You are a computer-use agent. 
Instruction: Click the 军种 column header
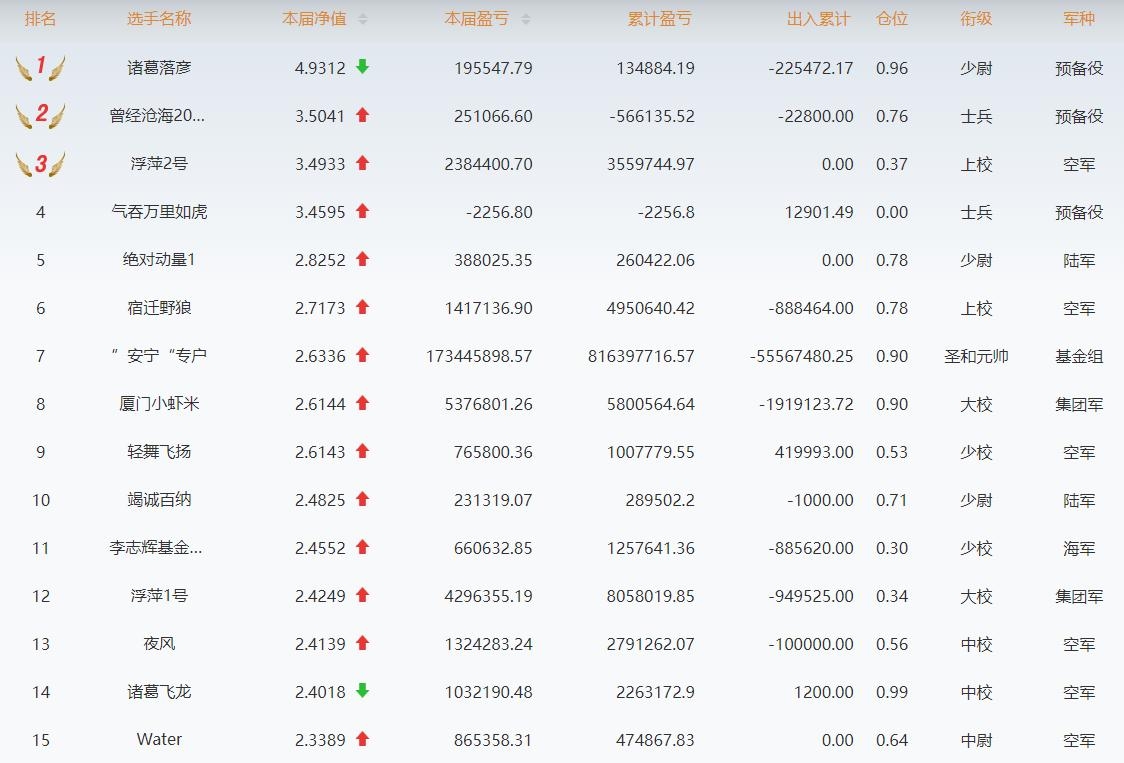click(1078, 19)
